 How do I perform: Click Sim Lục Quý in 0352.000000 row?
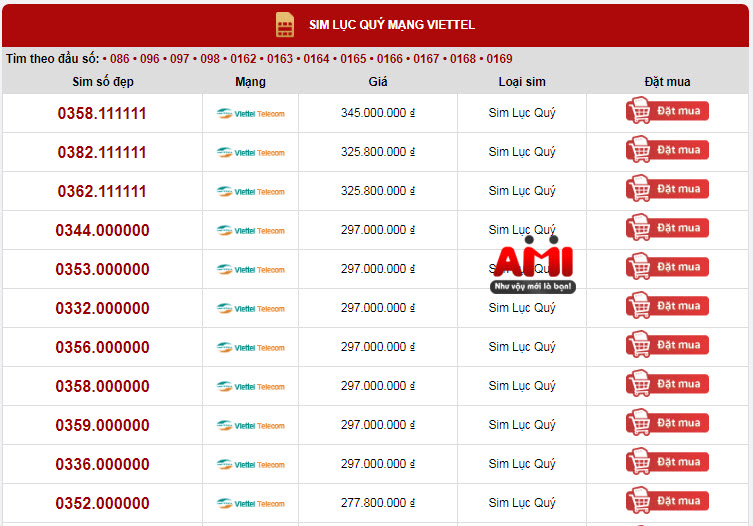522,503
